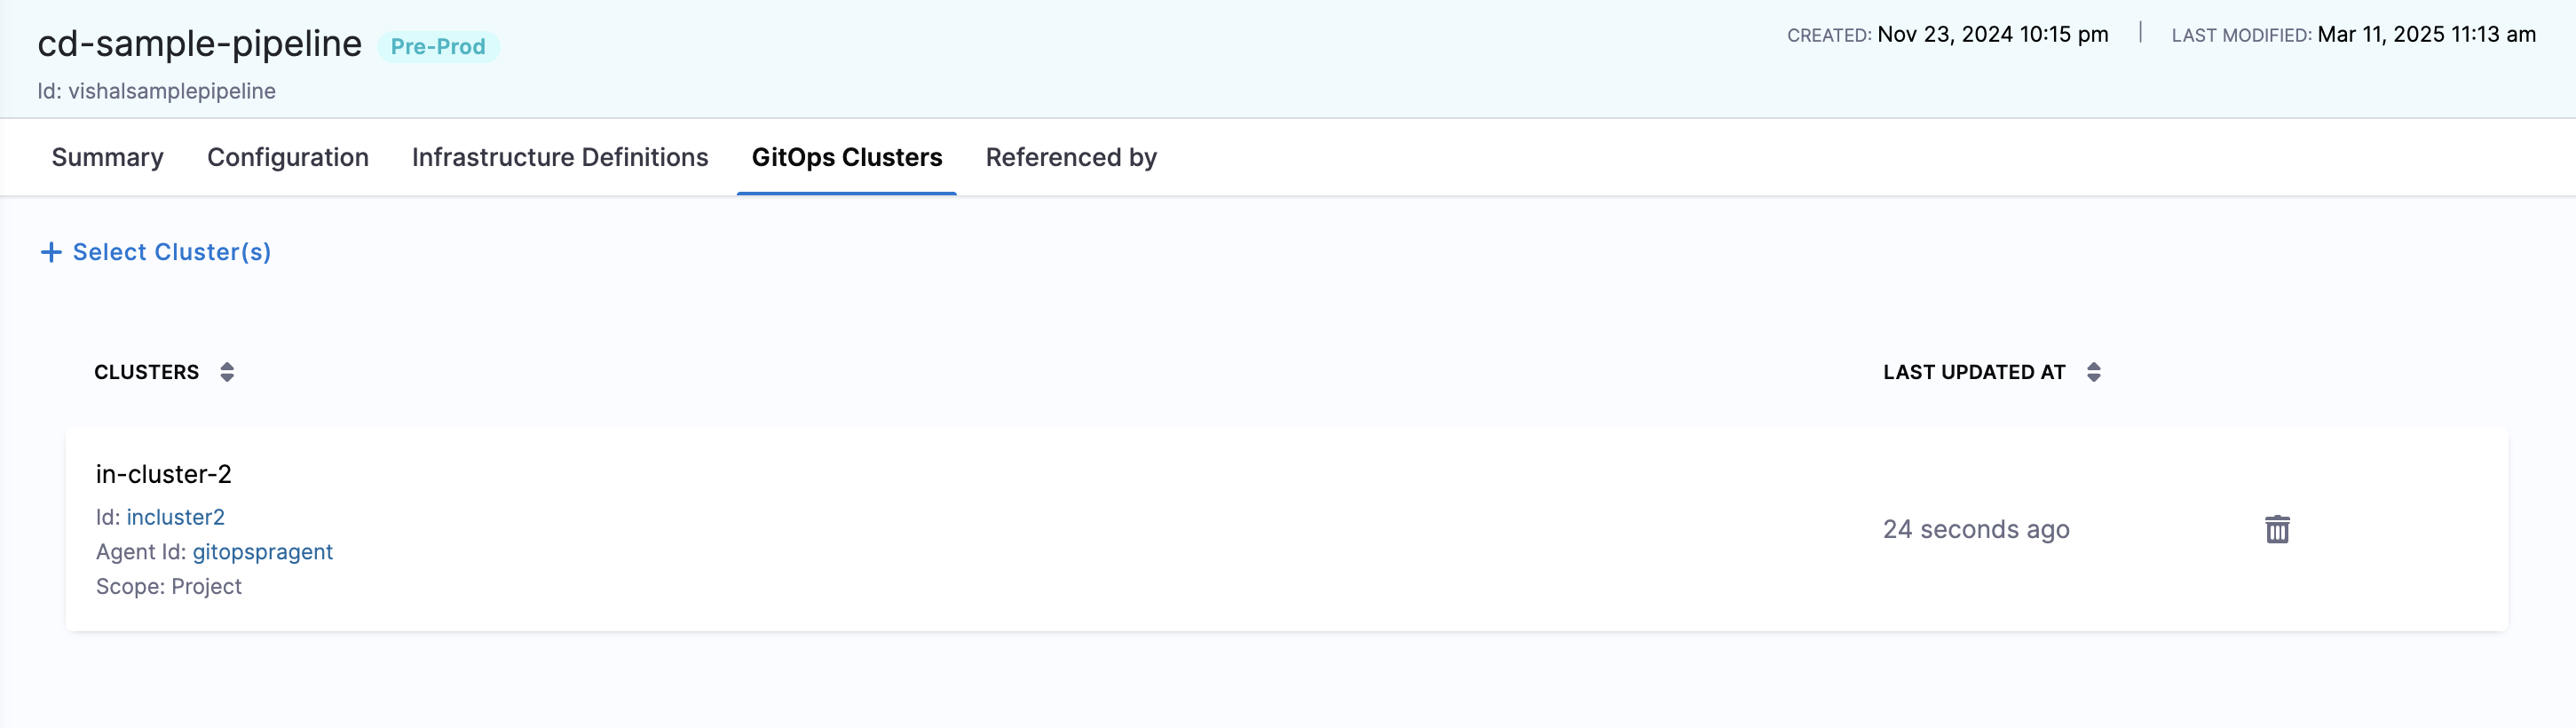
Task: Sort using the LAST UPDATED AT arrows
Action: 2093,372
